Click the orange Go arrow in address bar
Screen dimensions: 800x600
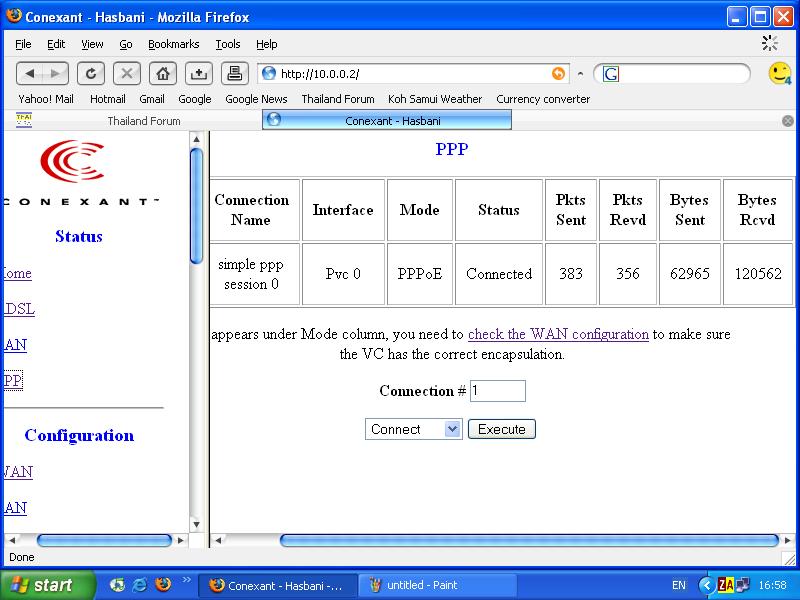[x=558, y=74]
